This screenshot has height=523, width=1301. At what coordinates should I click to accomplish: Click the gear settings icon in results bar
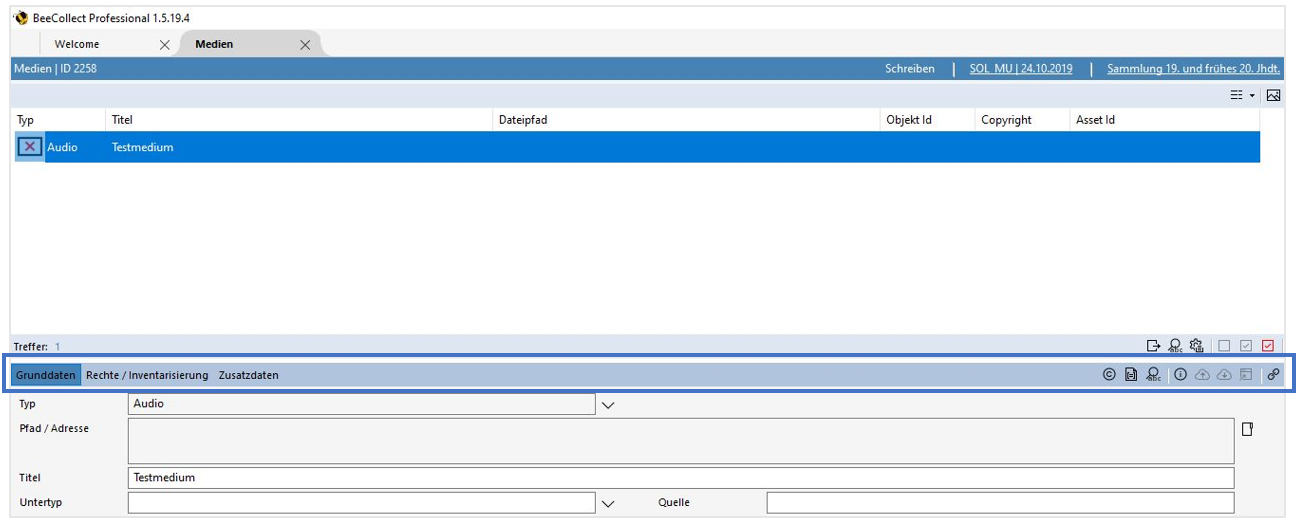[1196, 346]
